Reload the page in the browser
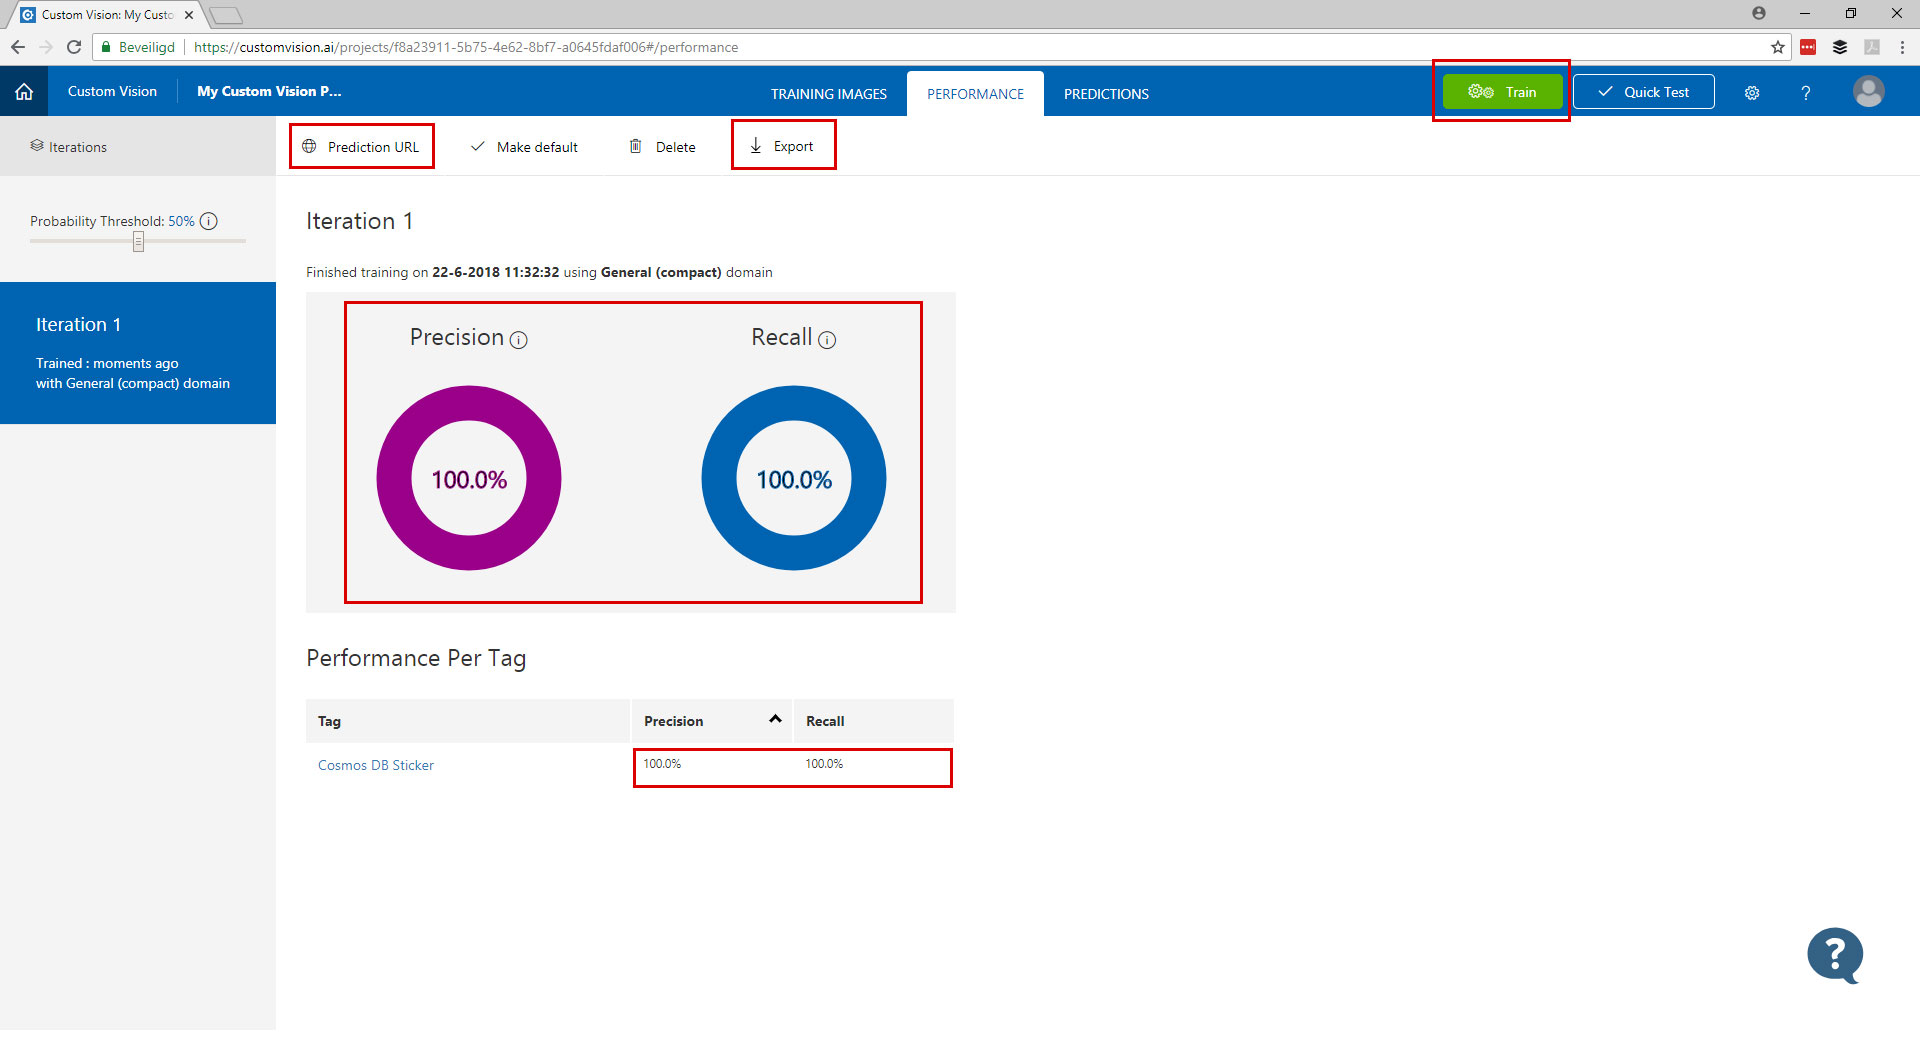Image resolution: width=1920 pixels, height=1040 pixels. [74, 47]
